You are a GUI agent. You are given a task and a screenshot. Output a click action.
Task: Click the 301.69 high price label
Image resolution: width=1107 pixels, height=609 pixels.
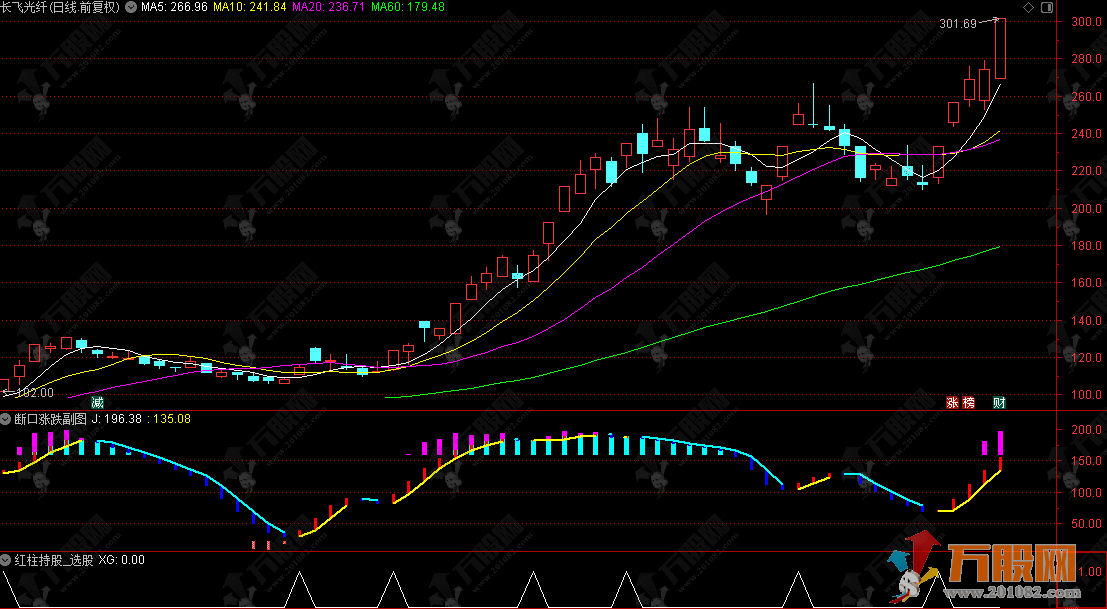click(956, 24)
